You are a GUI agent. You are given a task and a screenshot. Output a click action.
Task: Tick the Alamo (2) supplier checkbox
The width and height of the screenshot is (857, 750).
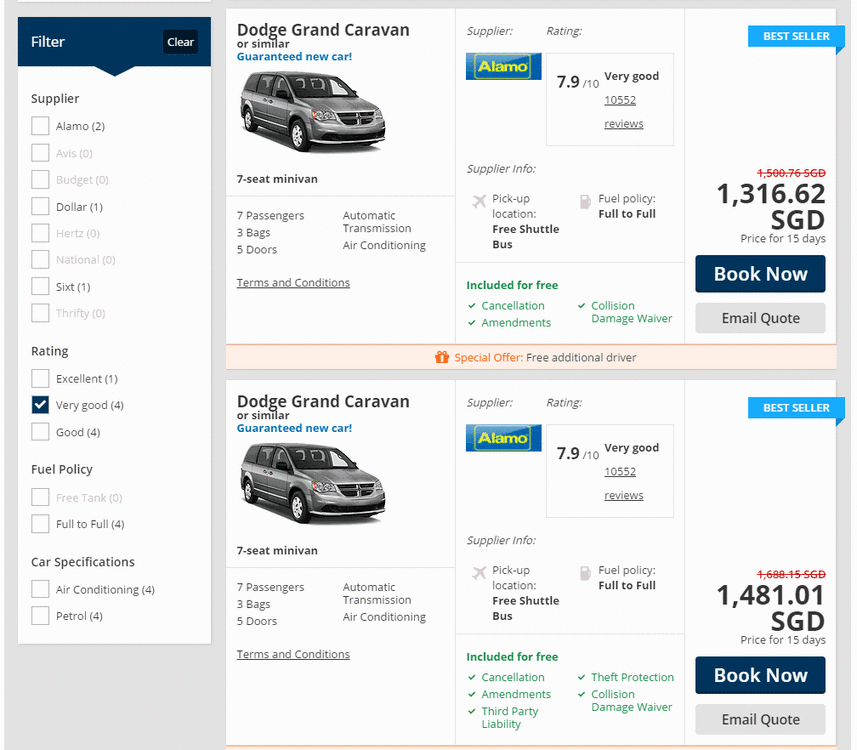pos(40,126)
